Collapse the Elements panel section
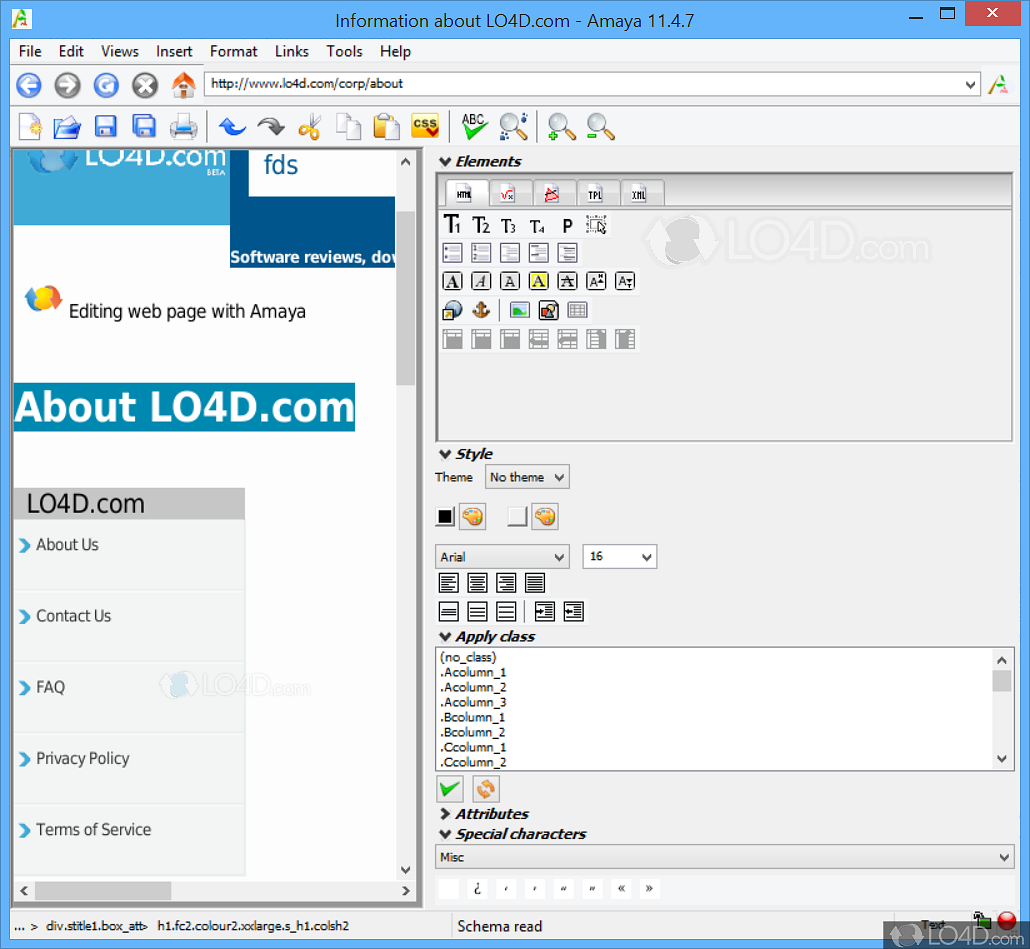Viewport: 1030px width, 949px height. coord(445,162)
